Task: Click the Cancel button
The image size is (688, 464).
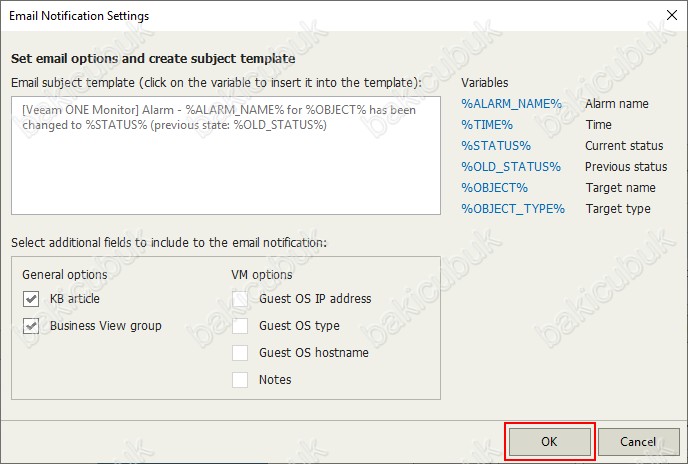Action: click(x=638, y=442)
